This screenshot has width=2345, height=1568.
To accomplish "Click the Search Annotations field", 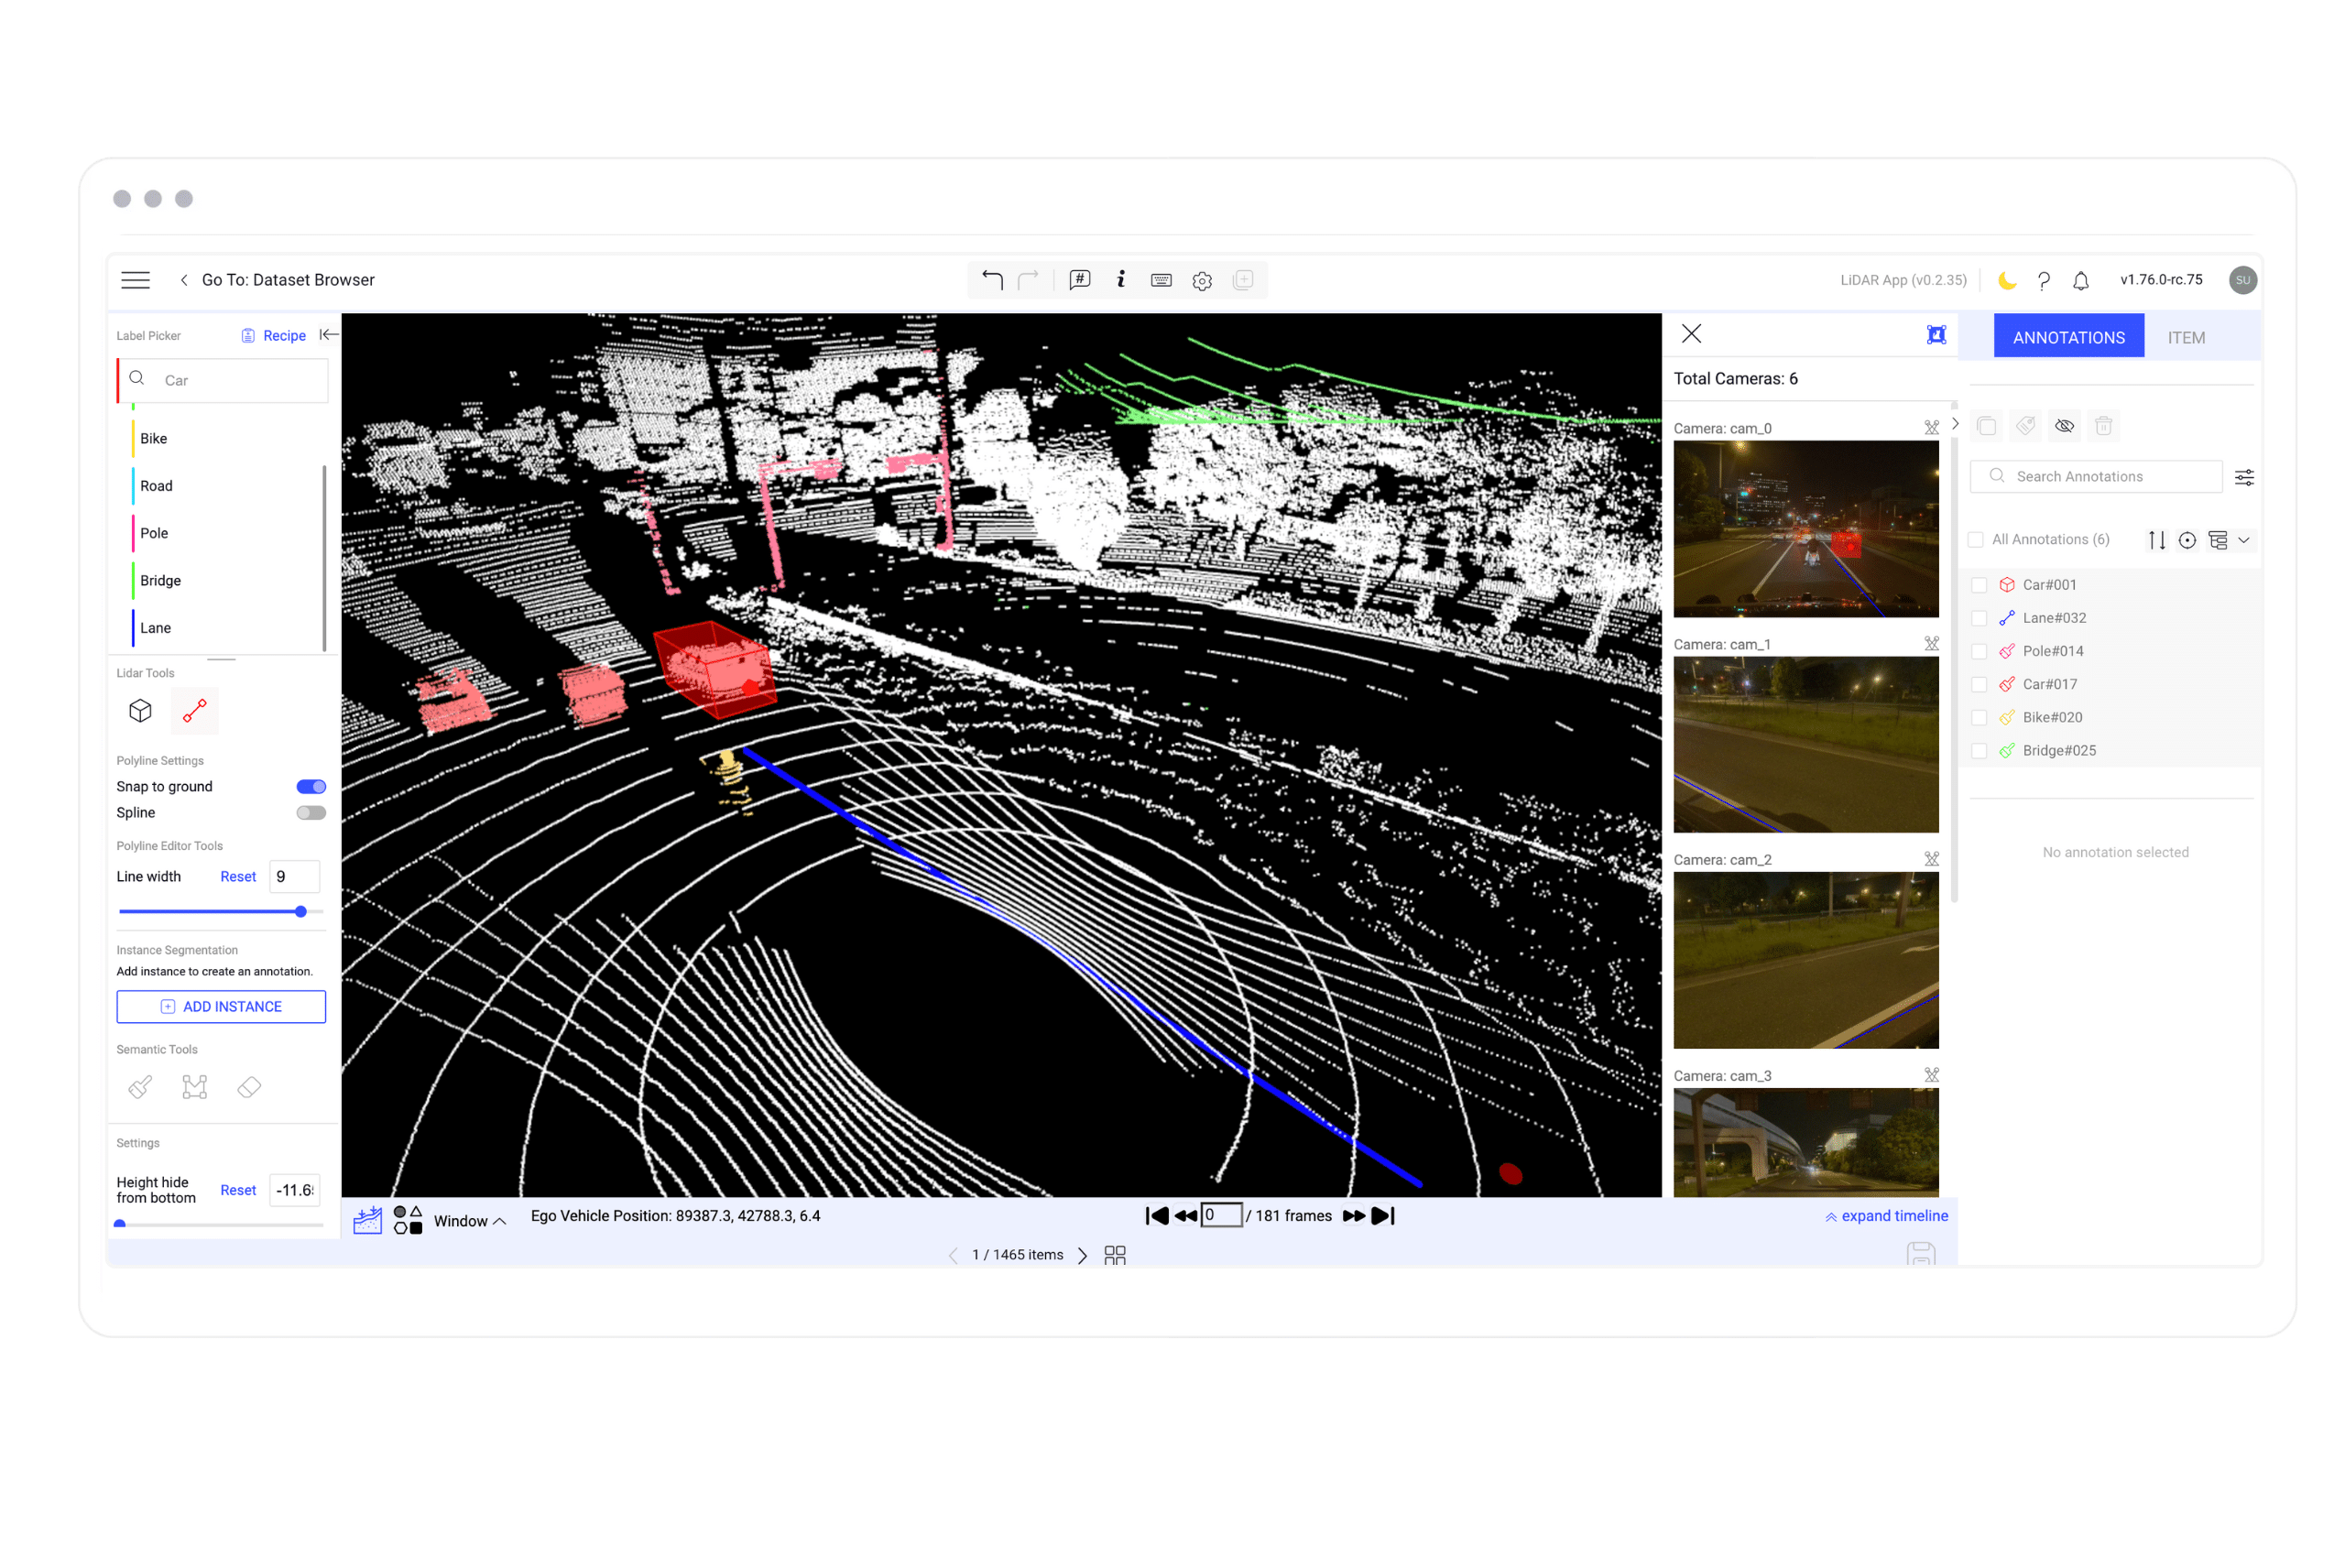I will (x=2095, y=477).
